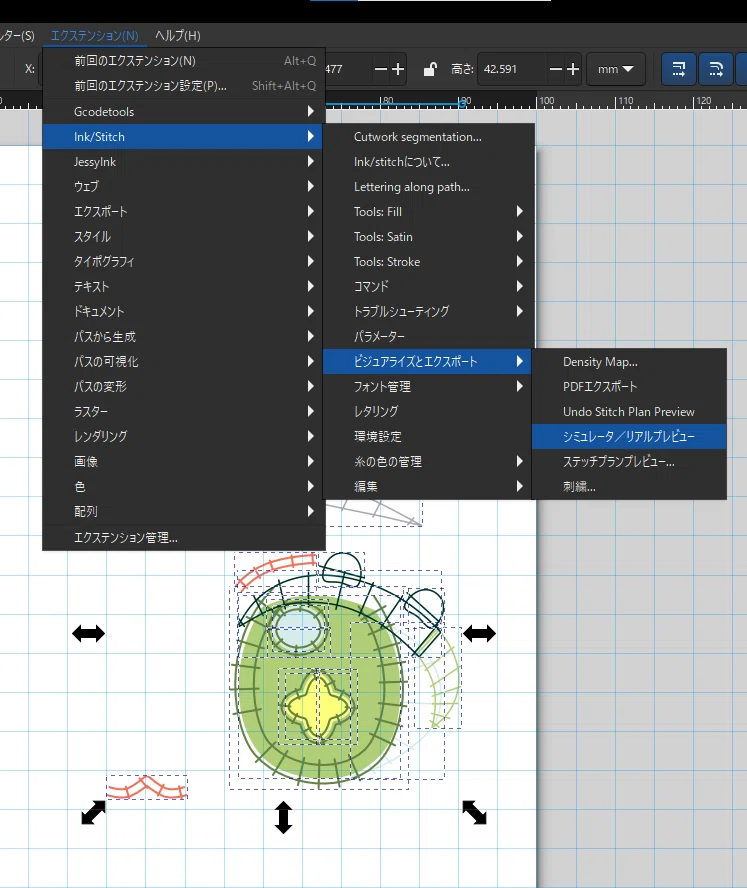747x888 pixels.
Task: Run 前回のエクステンション(N) entry
Action: coord(183,61)
